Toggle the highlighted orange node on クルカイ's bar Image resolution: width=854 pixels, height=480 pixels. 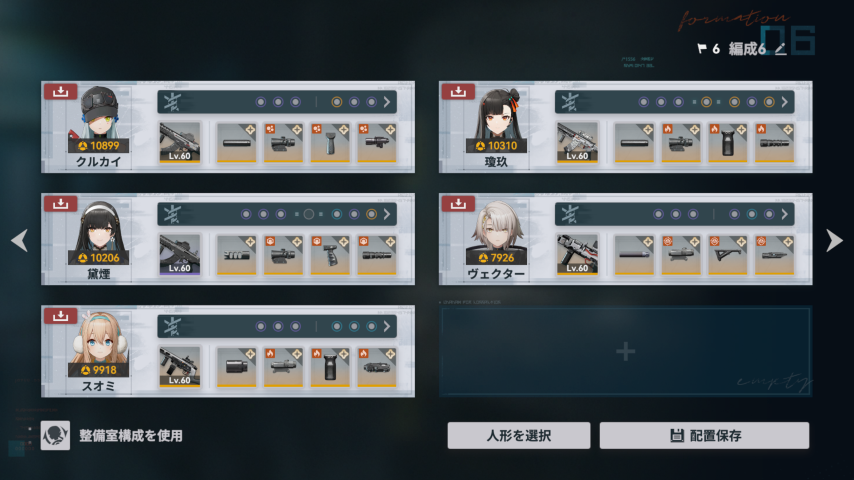tap(337, 102)
